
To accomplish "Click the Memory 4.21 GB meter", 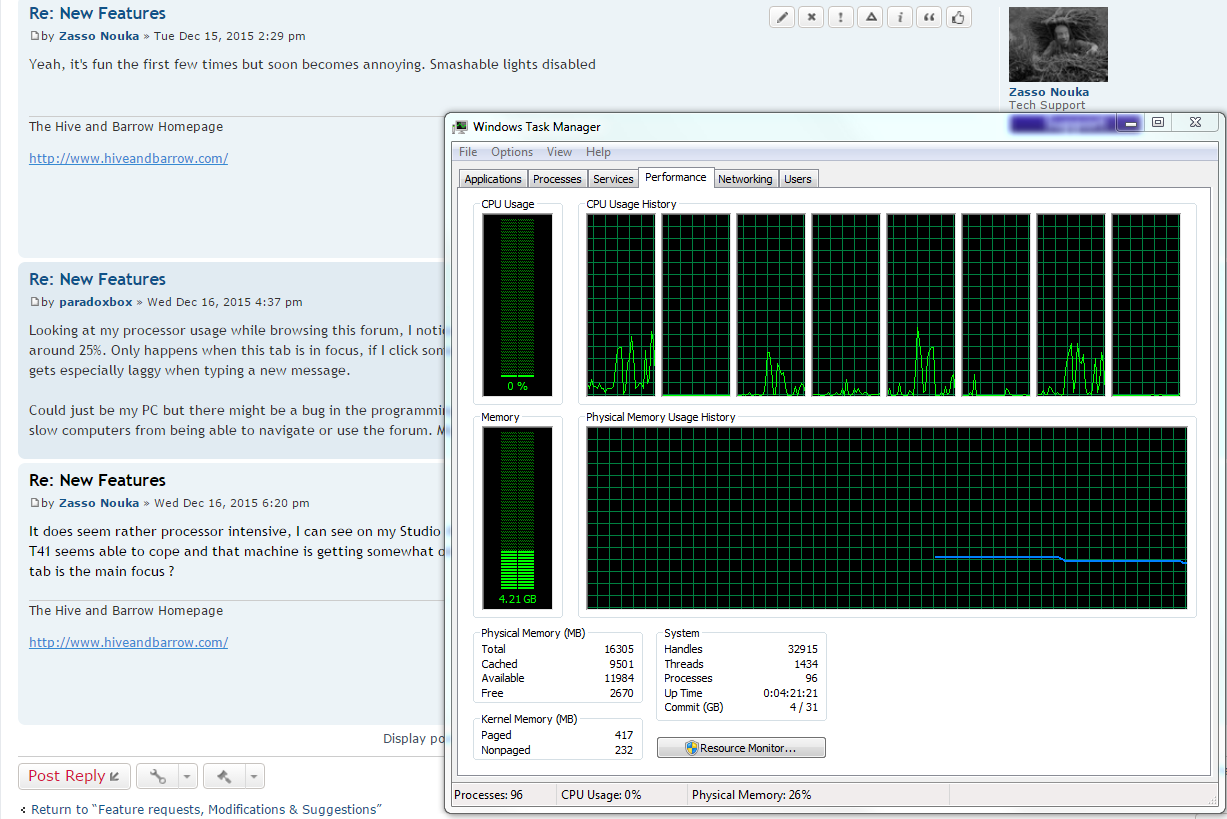I will 517,518.
